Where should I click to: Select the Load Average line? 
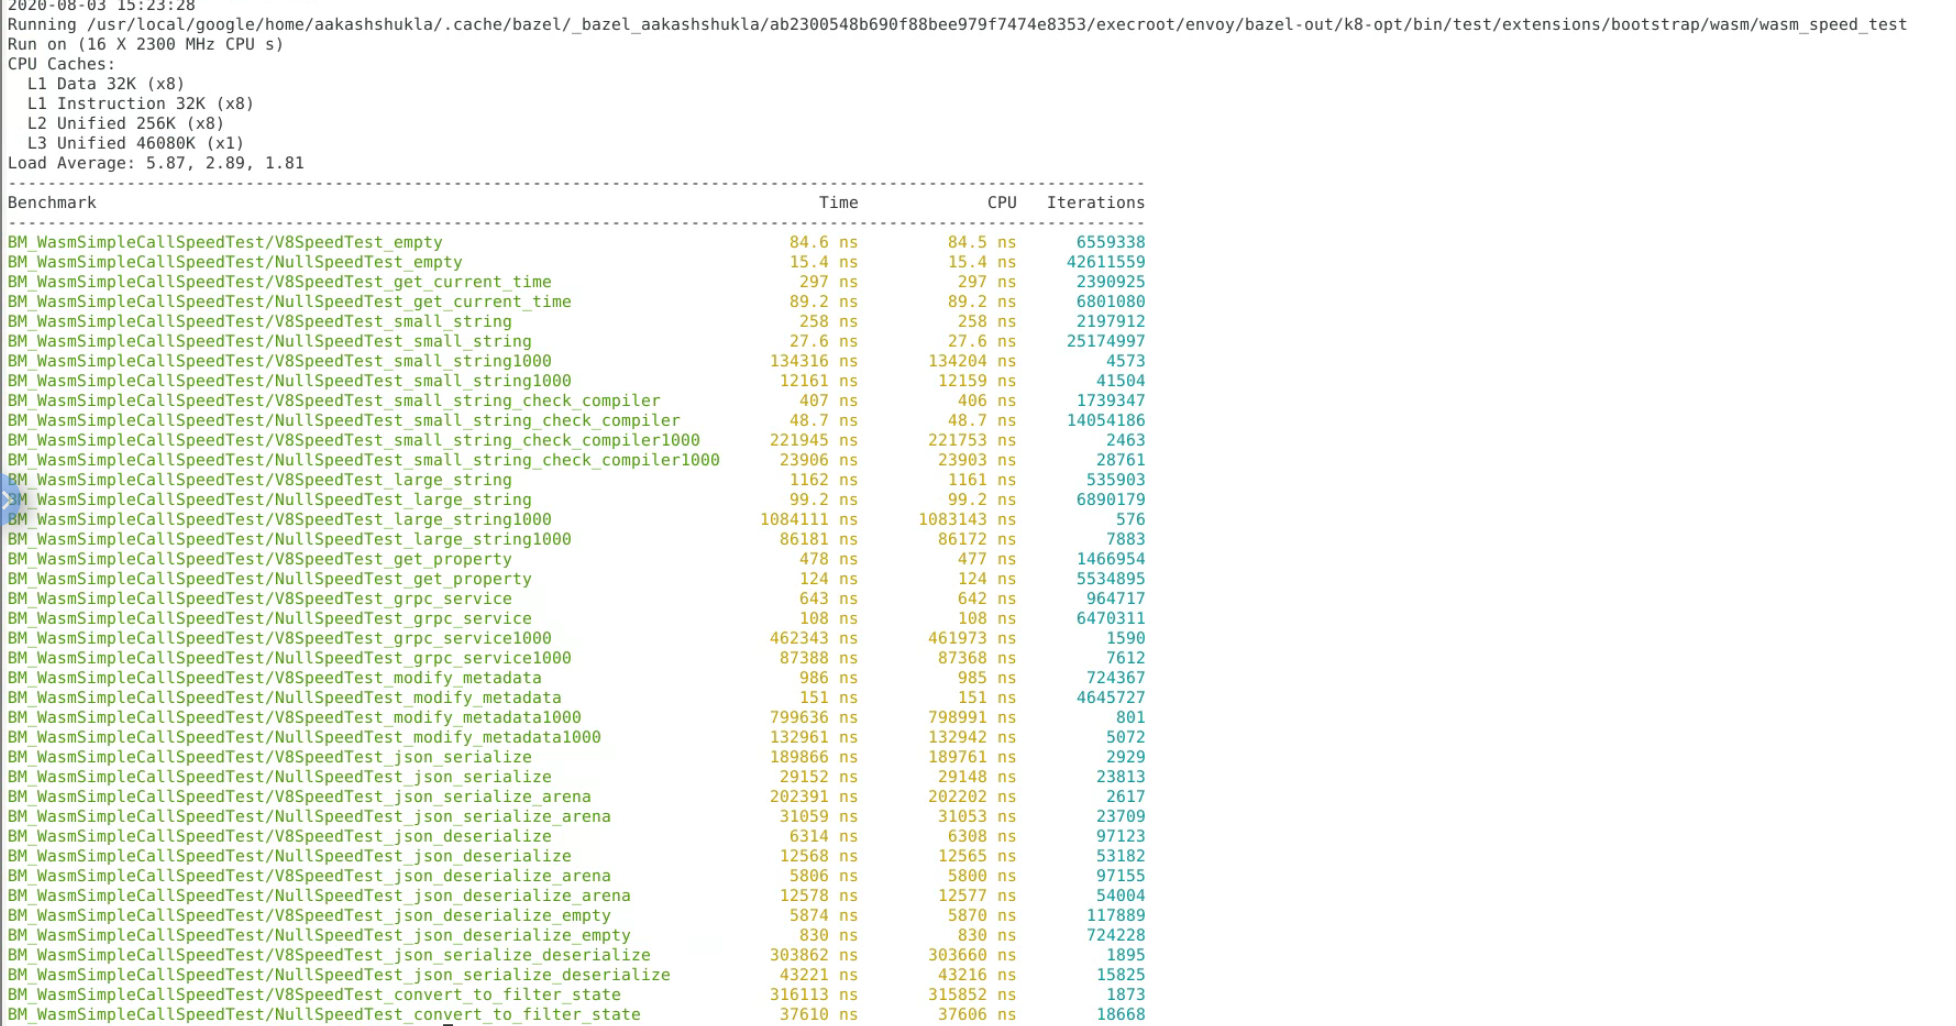click(x=156, y=163)
